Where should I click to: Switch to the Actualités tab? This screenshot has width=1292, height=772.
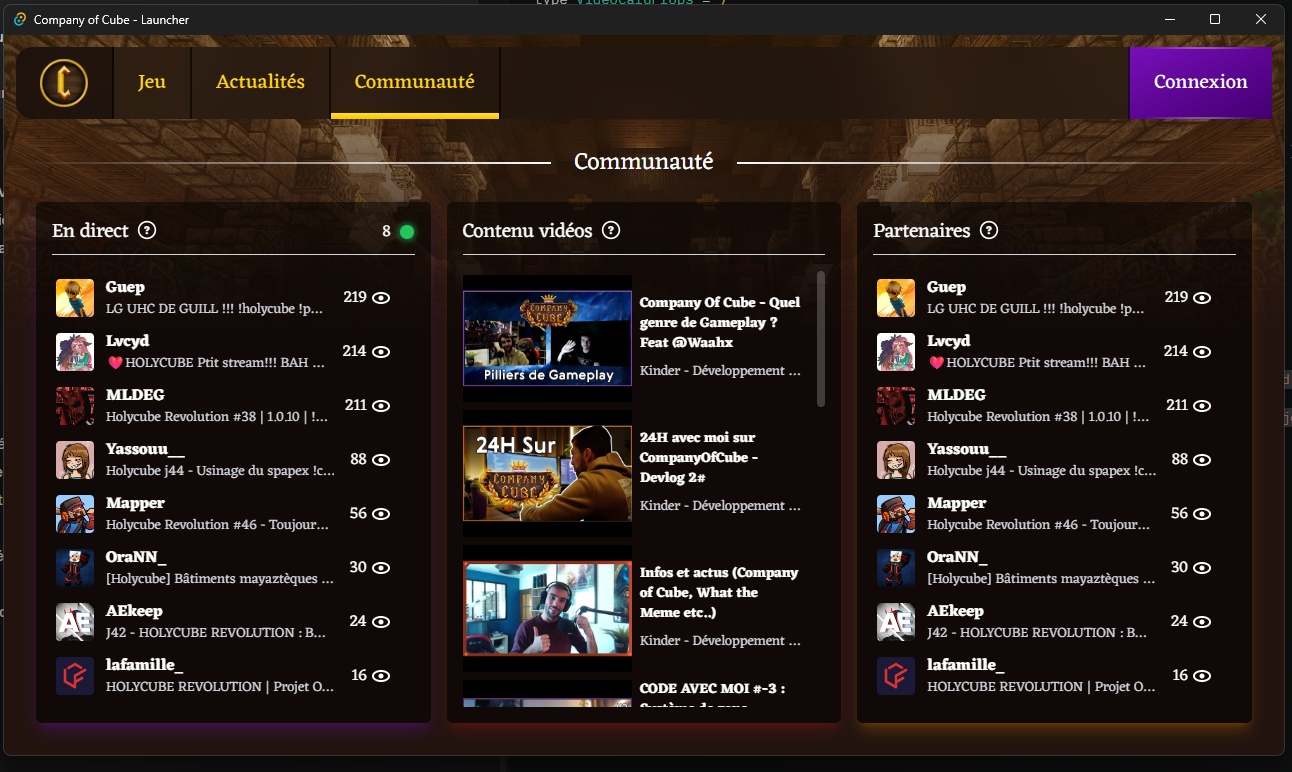click(x=260, y=83)
